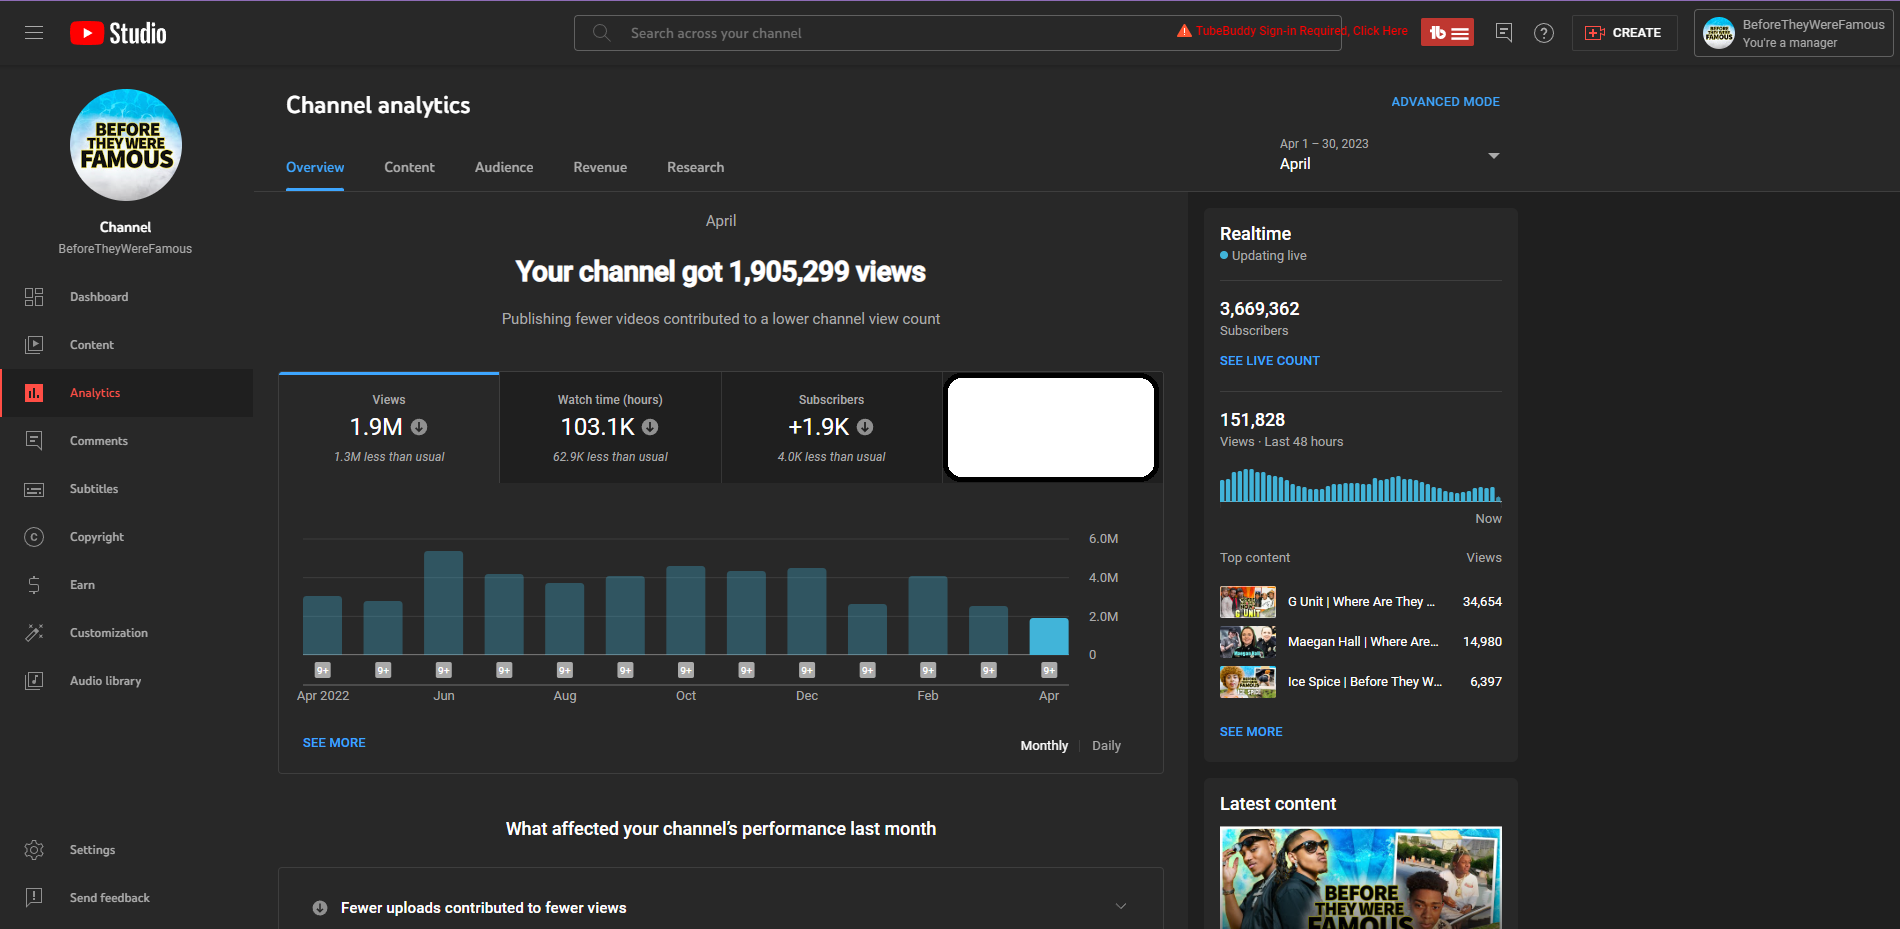Open Subtitles in the sidebar
This screenshot has width=1900, height=929.
tap(126, 489)
